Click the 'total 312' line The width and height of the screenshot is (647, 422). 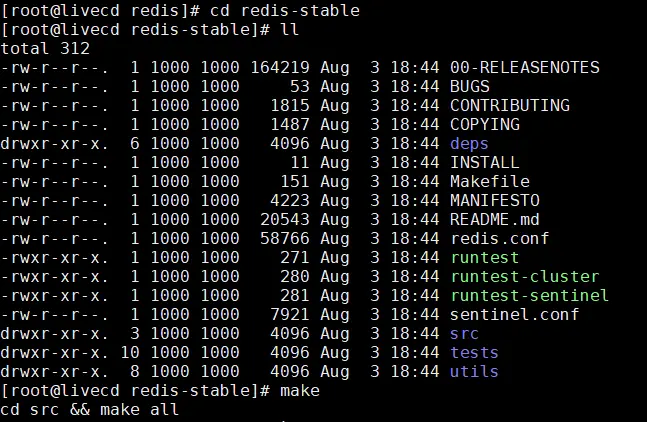tap(45, 48)
